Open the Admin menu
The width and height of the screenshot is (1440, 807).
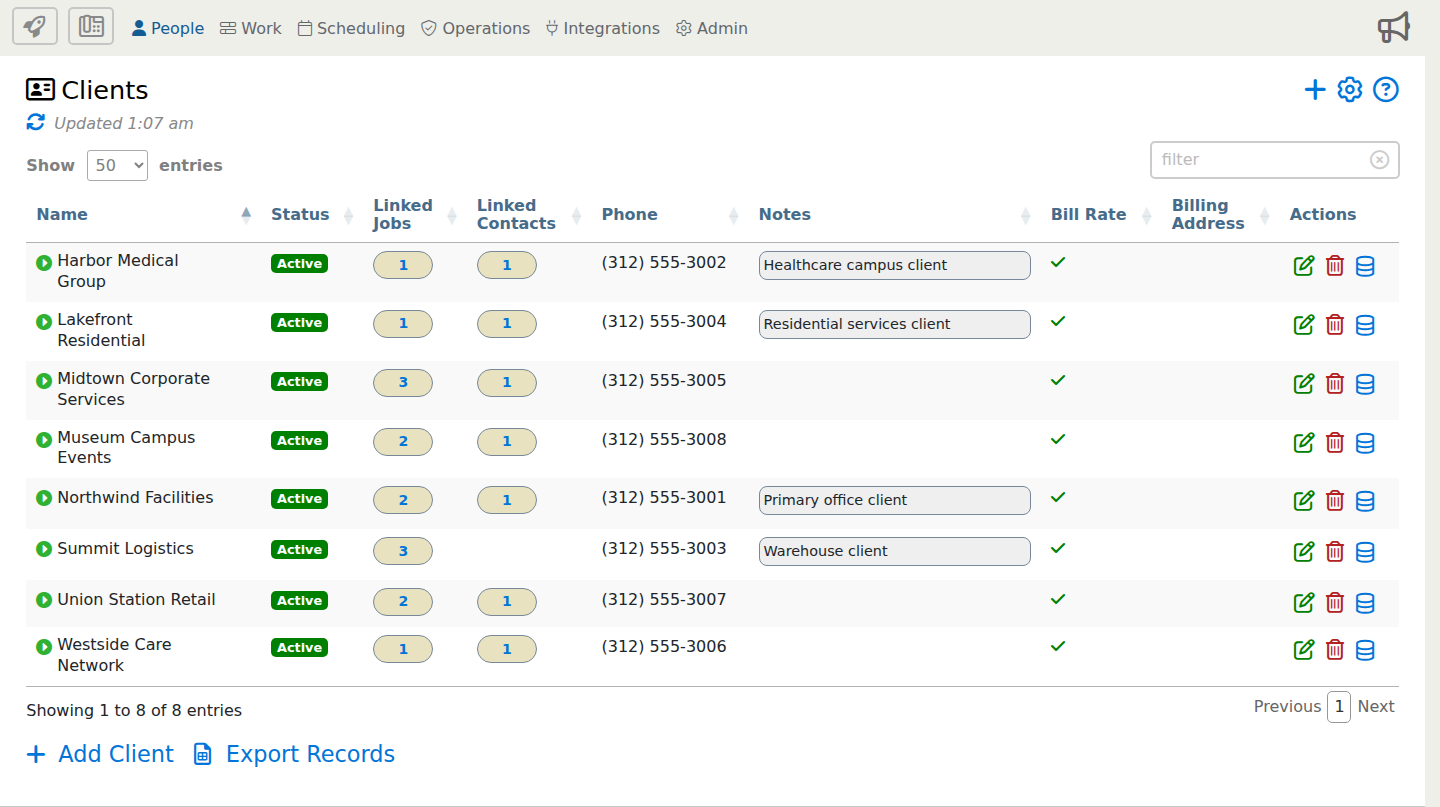[x=712, y=28]
